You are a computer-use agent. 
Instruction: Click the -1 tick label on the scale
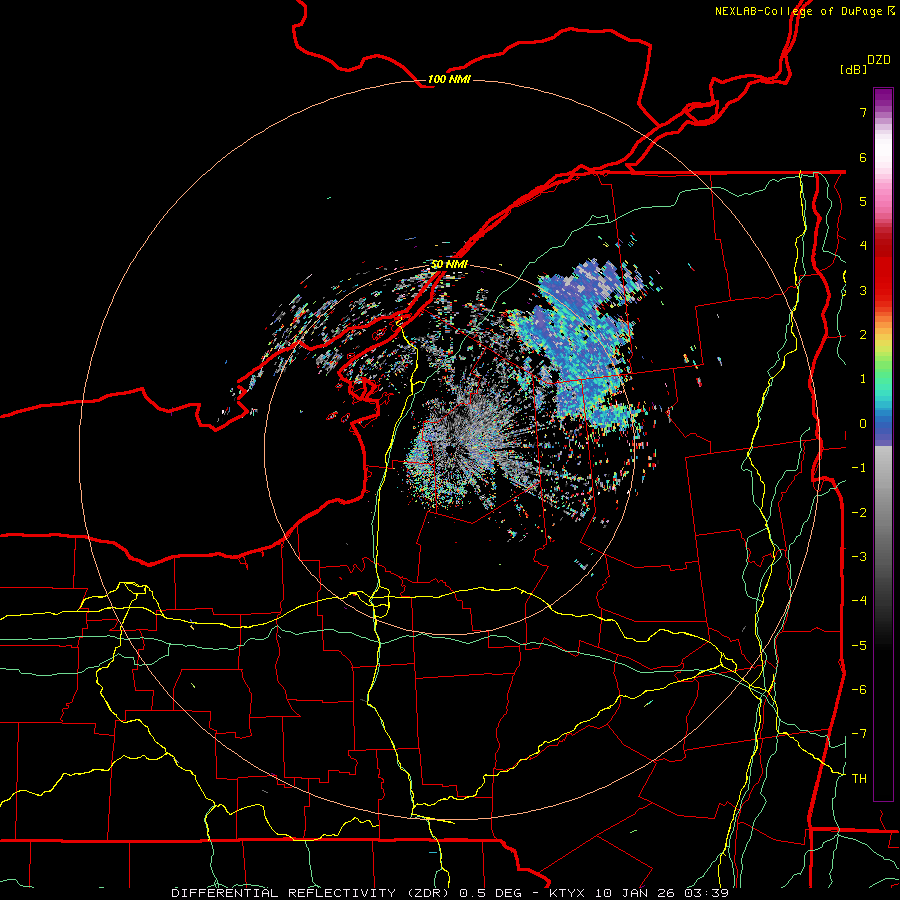[859, 468]
